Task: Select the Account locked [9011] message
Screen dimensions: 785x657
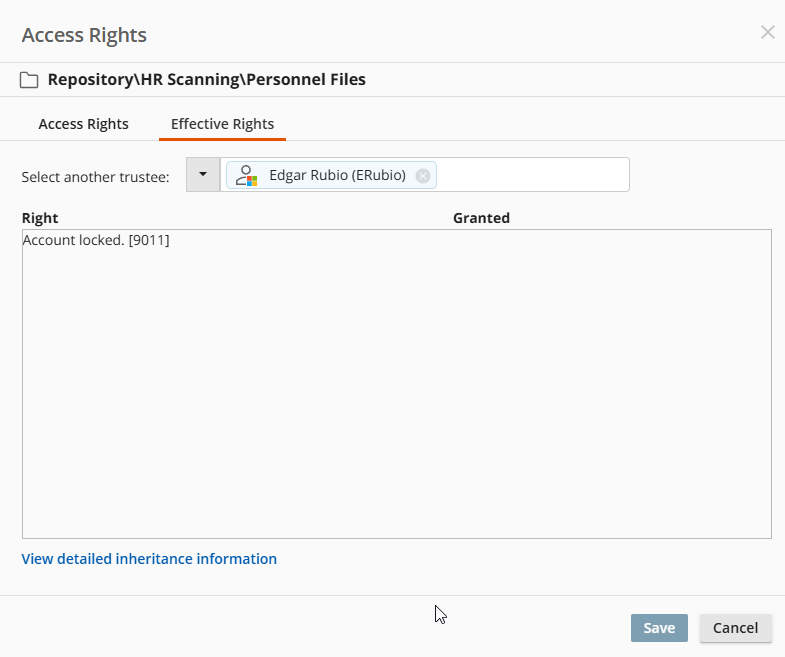Action: point(96,240)
